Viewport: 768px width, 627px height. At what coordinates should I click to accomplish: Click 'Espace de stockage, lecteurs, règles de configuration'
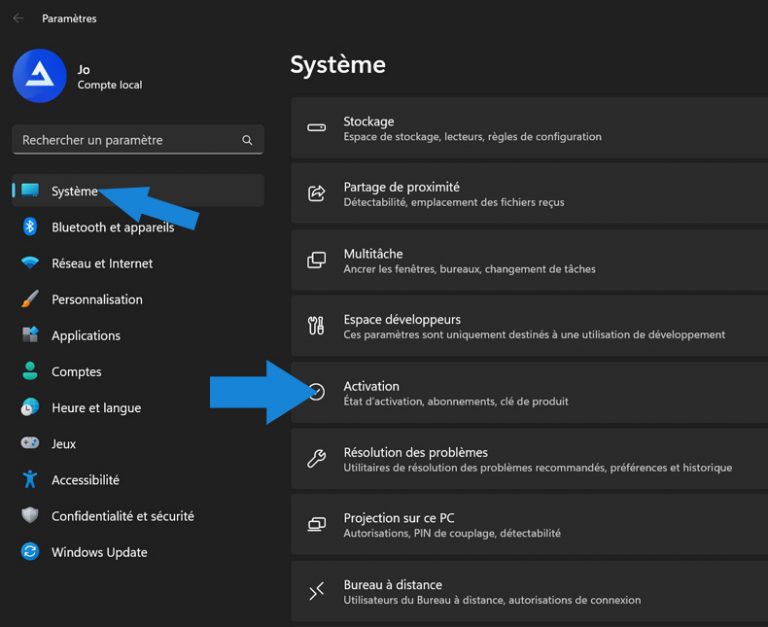click(x=472, y=137)
